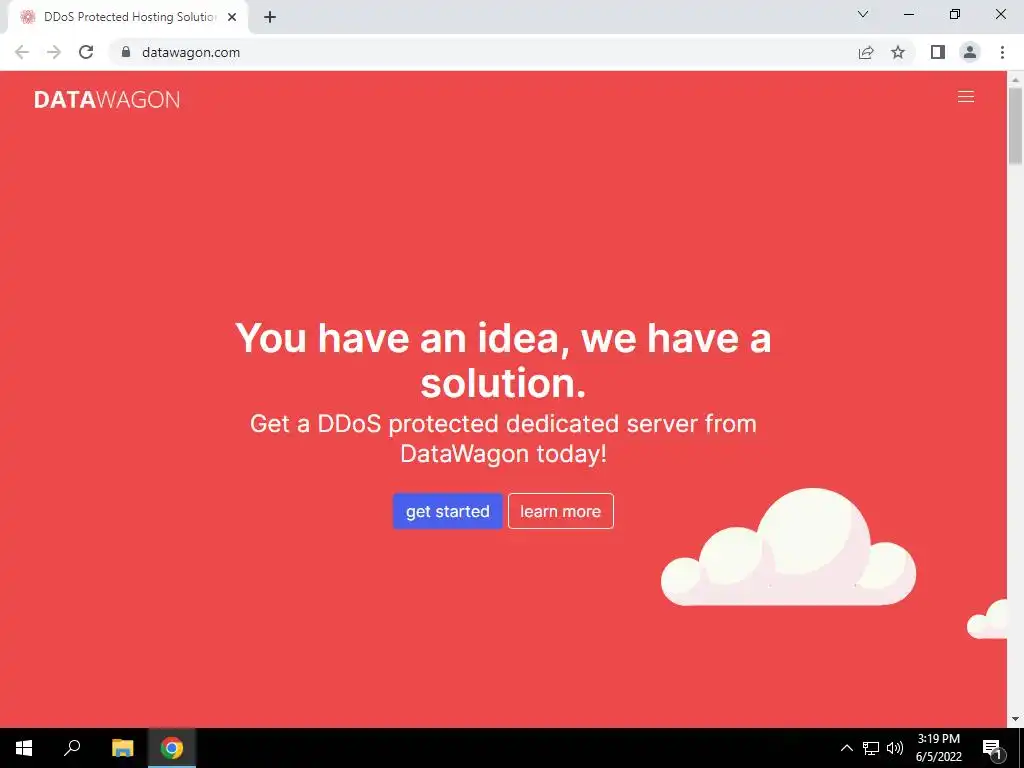Open Chrome three-dot menu
1024x768 pixels.
(1002, 52)
